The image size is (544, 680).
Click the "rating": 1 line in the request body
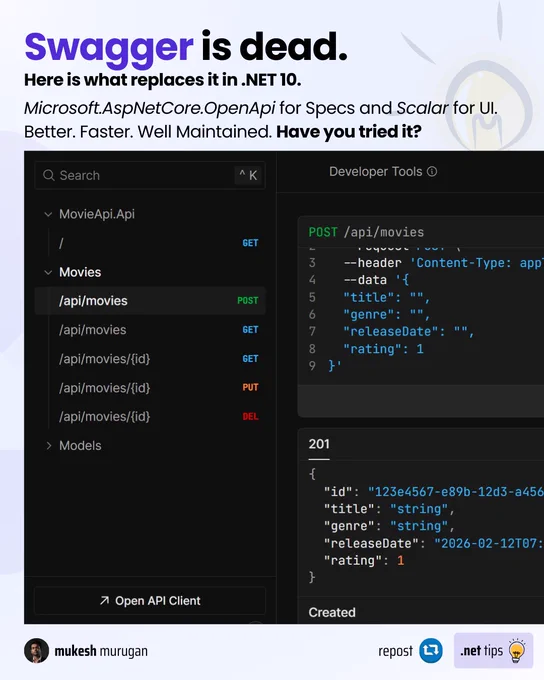[383, 349]
